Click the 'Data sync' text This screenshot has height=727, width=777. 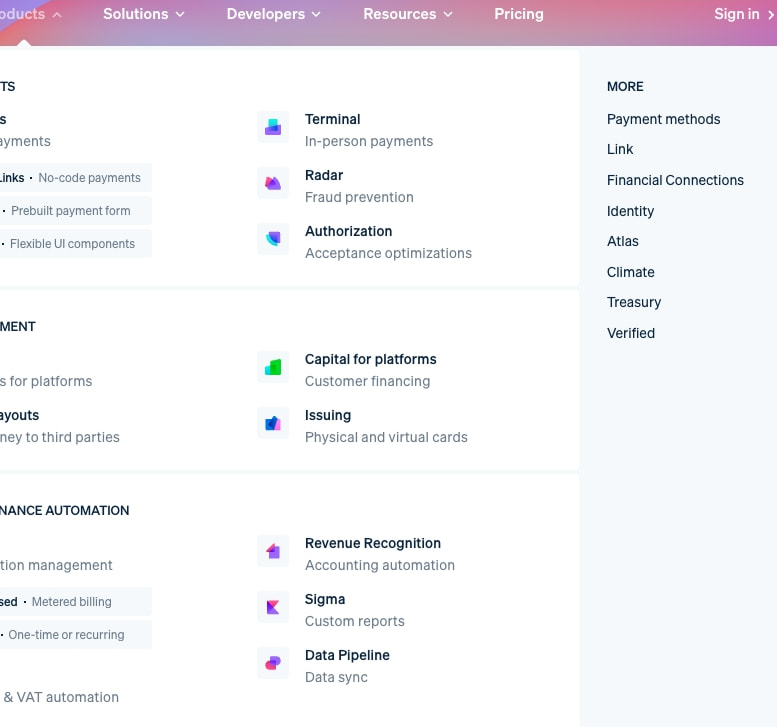pos(336,677)
